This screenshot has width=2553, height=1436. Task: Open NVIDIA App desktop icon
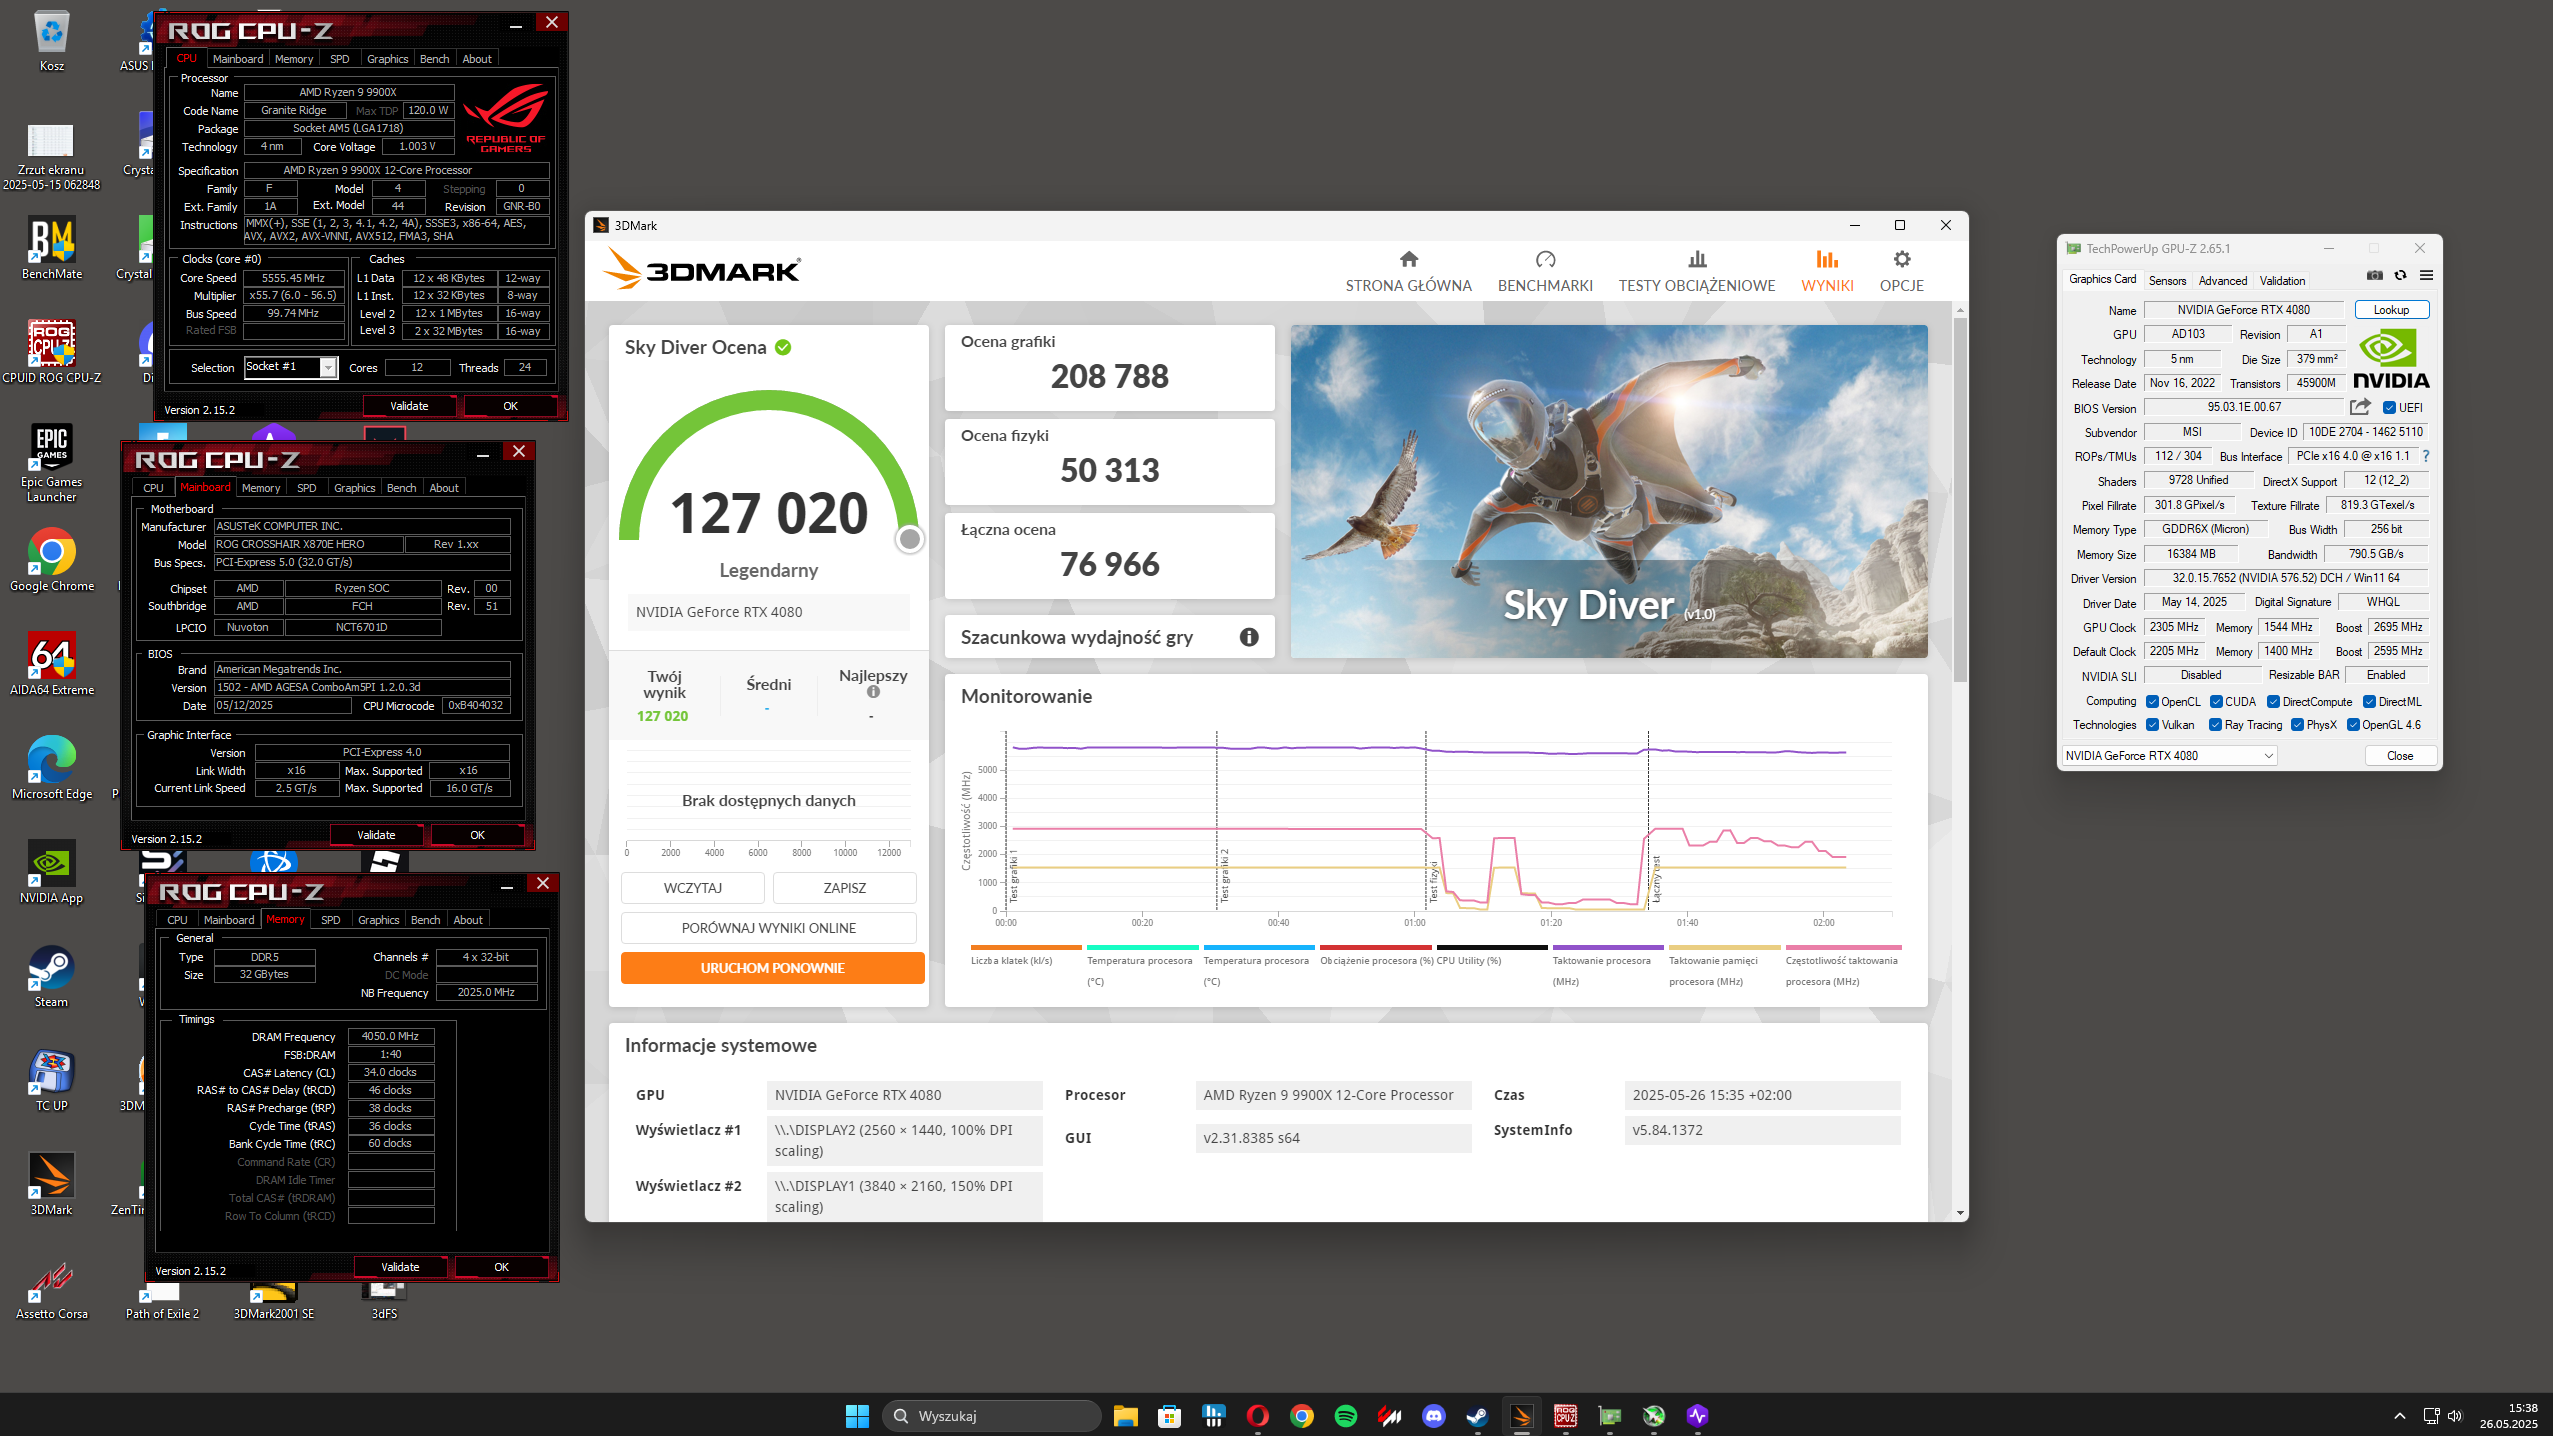[x=52, y=874]
